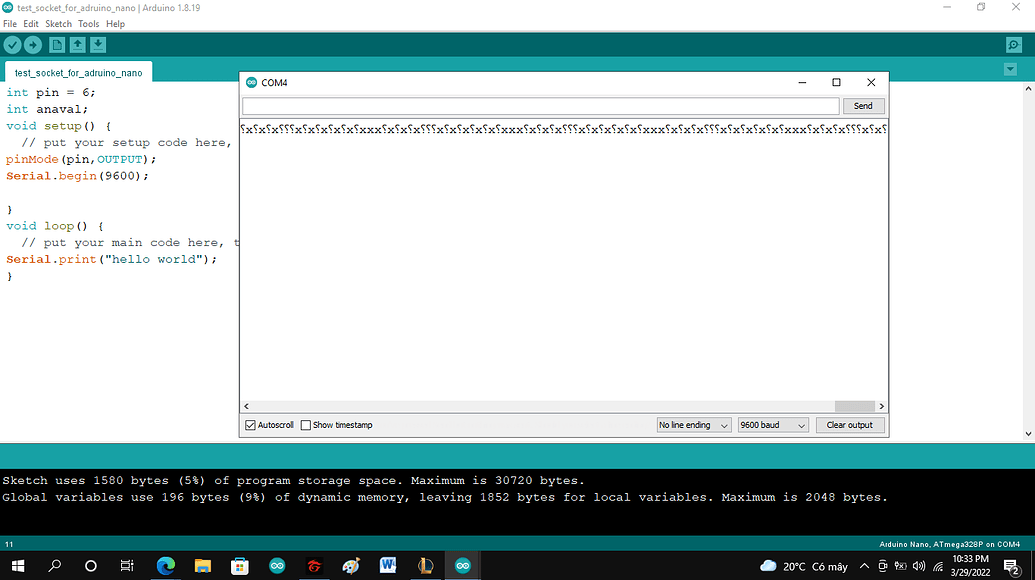
Task: Open the Paint palette icon on the taskbar
Action: (351, 566)
